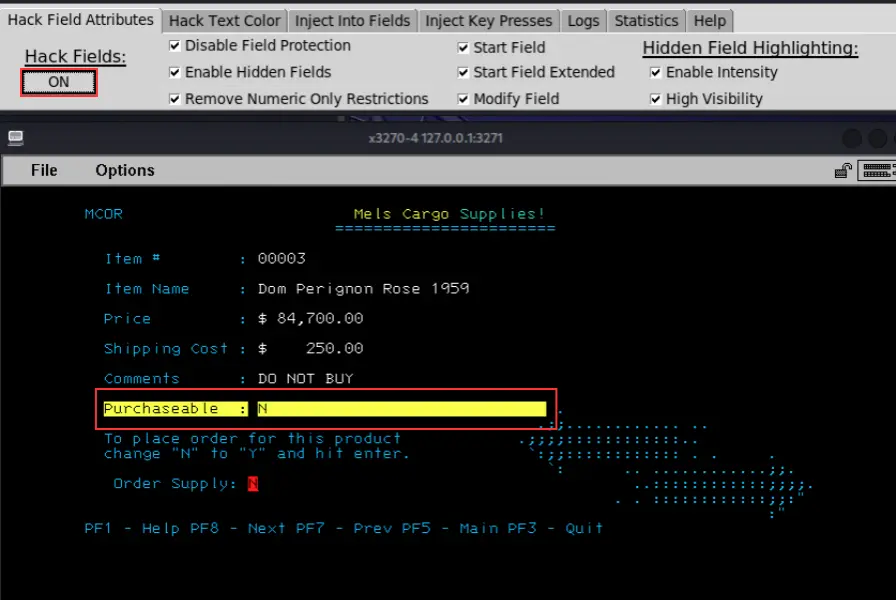
Task: Toggle the Enable Hidden Fields checkbox
Action: pos(175,72)
